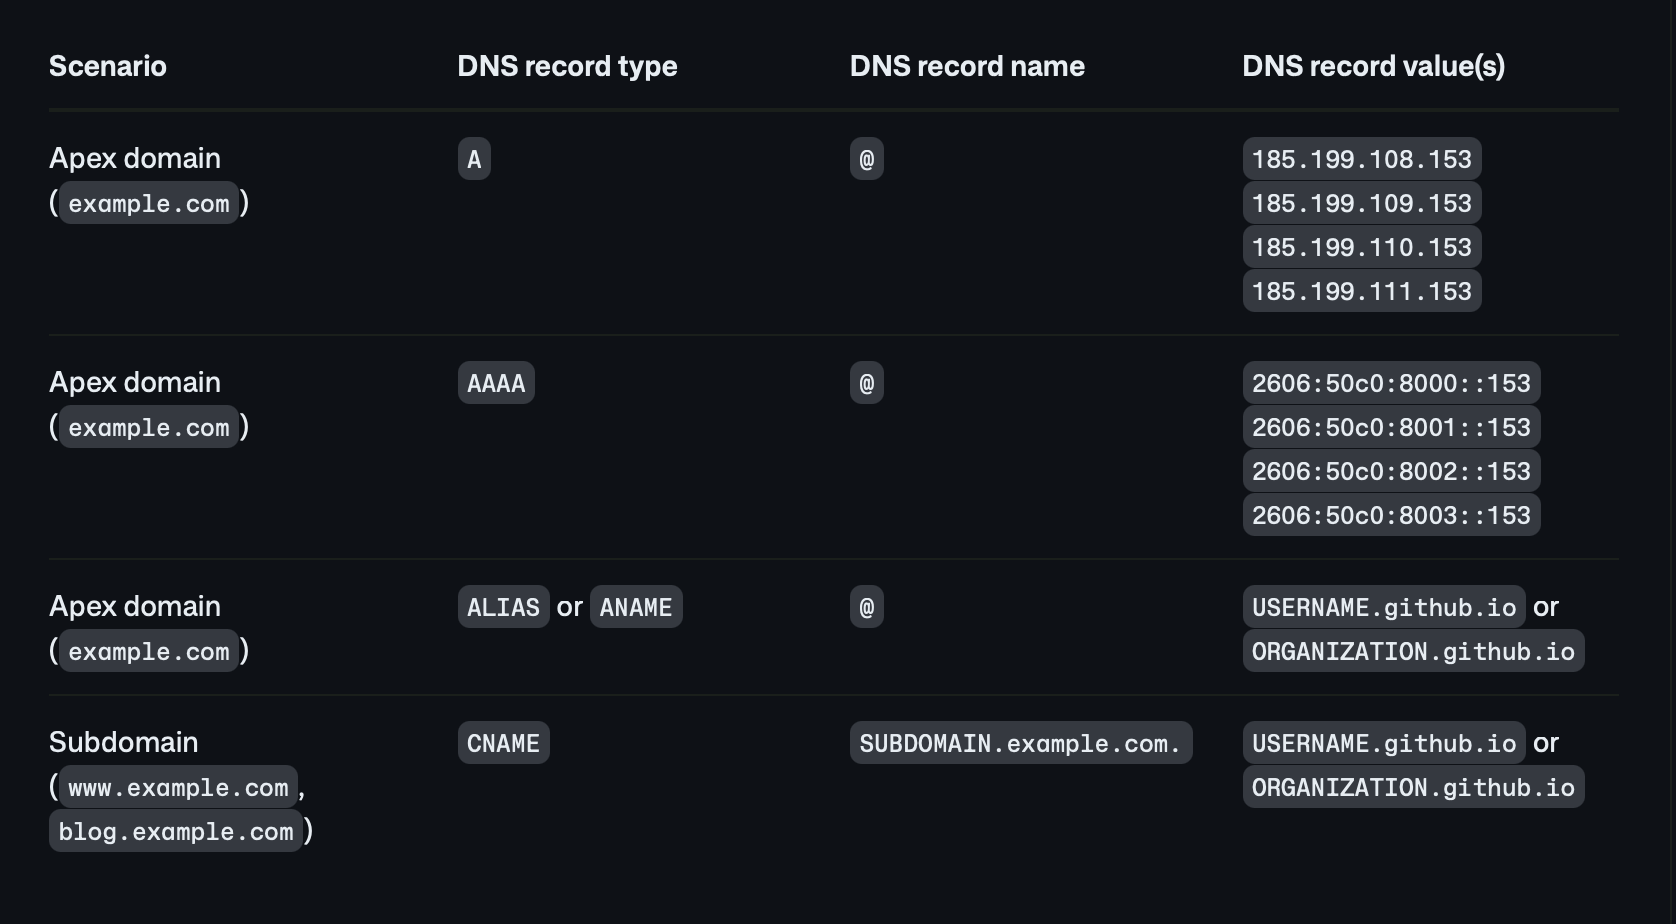The height and width of the screenshot is (924, 1676).
Task: Select ORGANIZATION.github.io in the ALIAS row
Action: [x=1413, y=651]
